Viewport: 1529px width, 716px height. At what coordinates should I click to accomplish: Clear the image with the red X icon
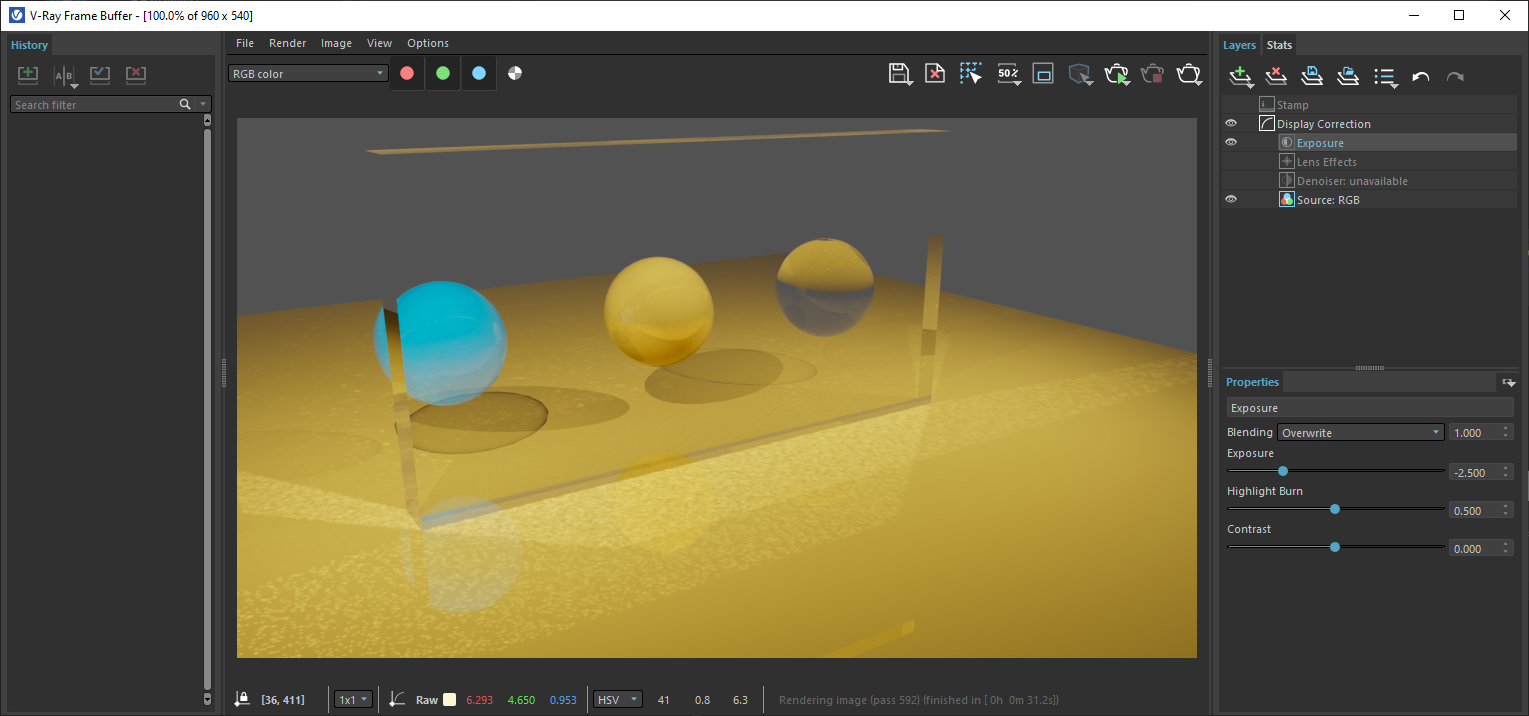pos(934,74)
